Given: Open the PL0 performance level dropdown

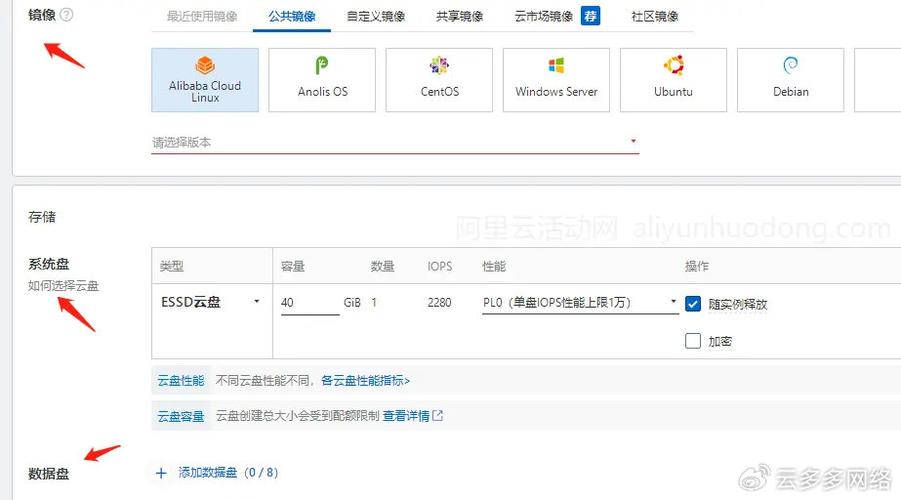Looking at the screenshot, I should pos(580,302).
